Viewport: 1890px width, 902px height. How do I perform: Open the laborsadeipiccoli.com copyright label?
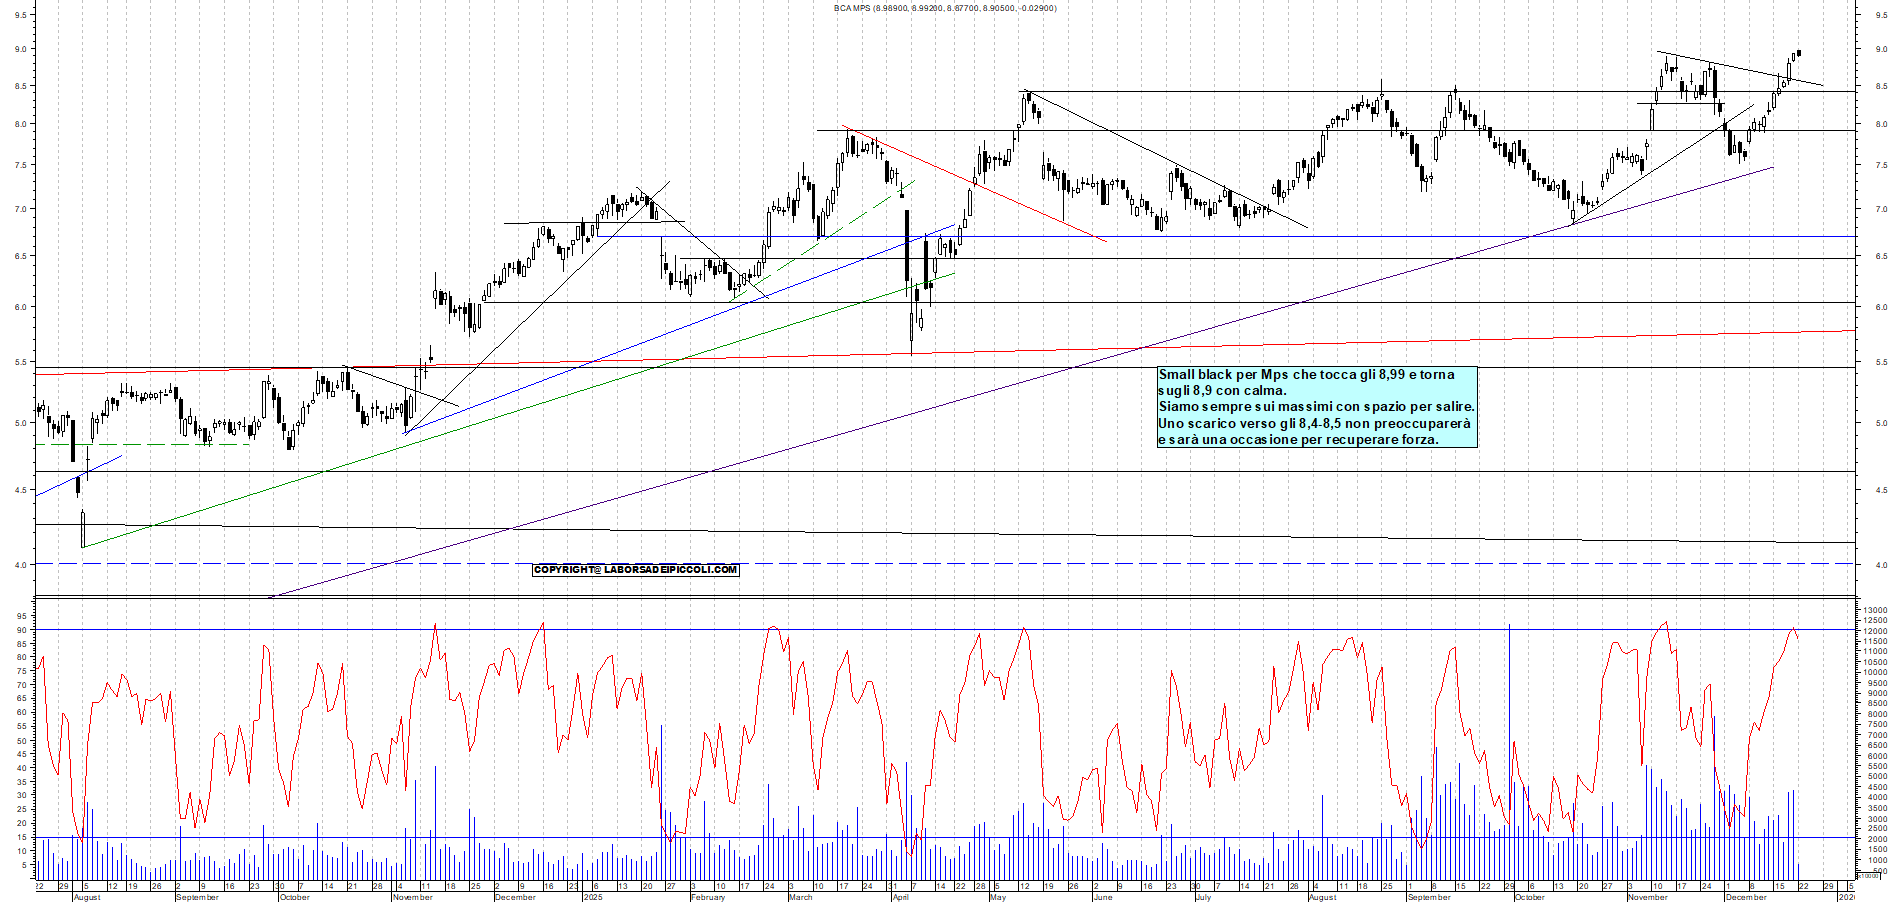(x=636, y=570)
